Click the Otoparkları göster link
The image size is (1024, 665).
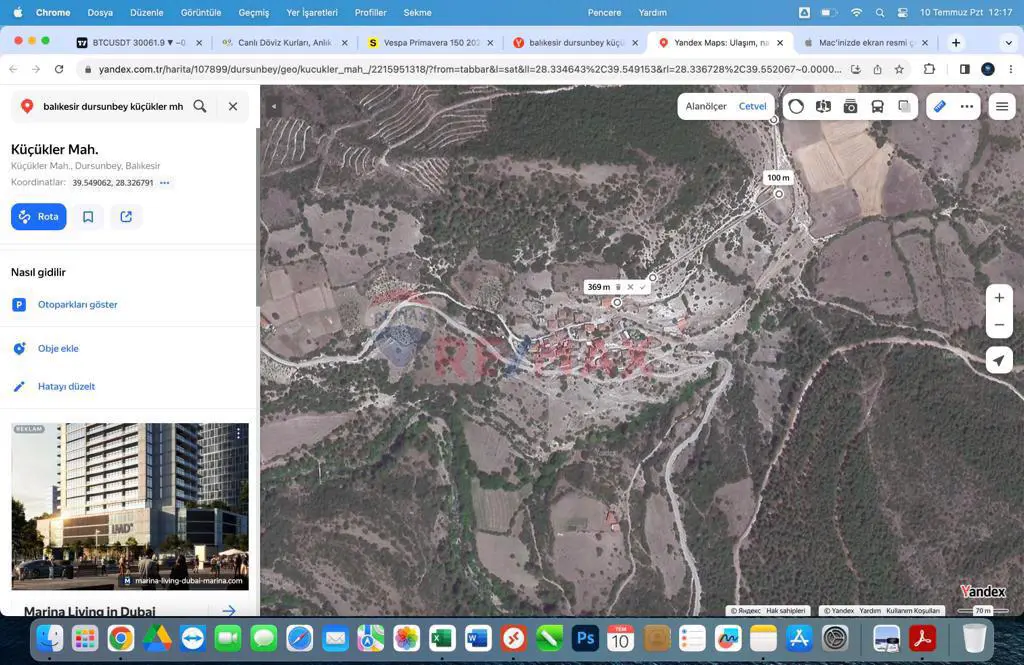pos(78,304)
